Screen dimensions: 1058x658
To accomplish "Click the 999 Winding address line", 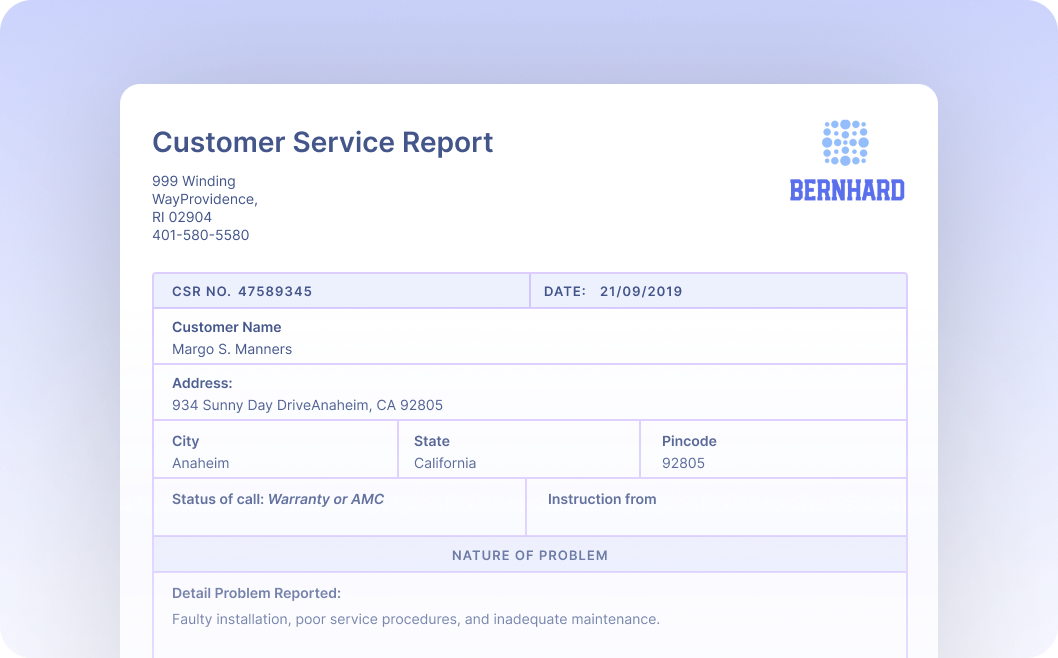I will click(194, 181).
